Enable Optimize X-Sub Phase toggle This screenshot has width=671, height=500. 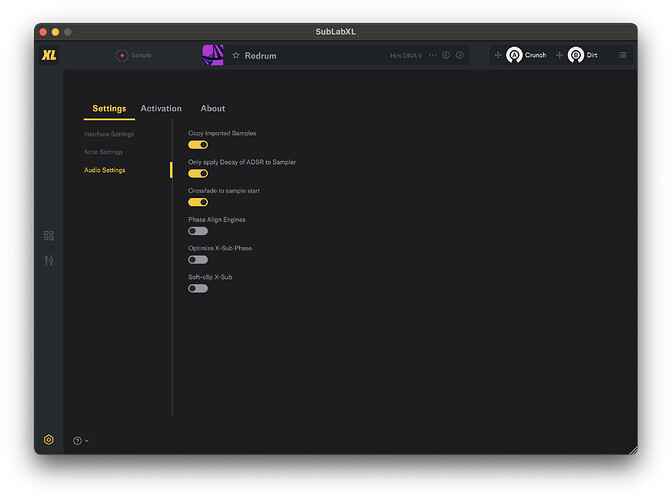198,260
